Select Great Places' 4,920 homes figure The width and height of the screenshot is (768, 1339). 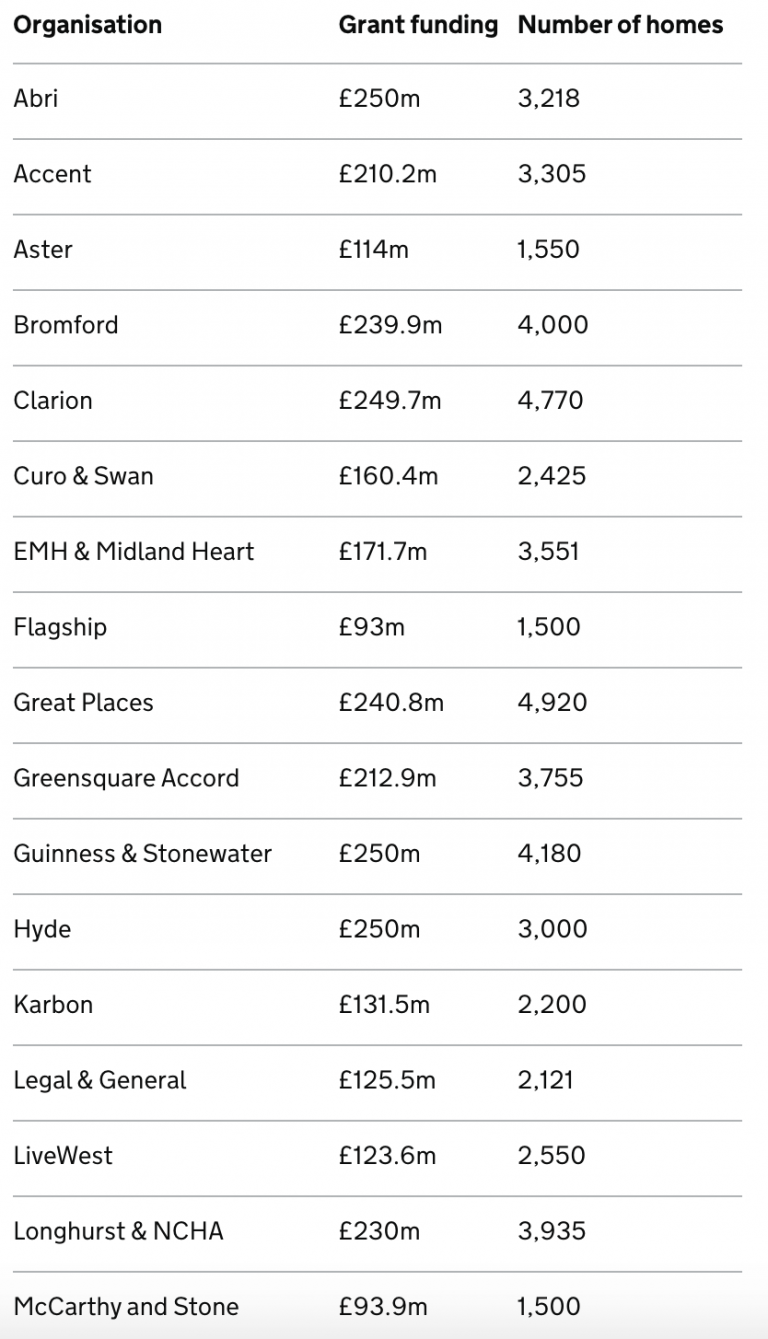tap(552, 702)
